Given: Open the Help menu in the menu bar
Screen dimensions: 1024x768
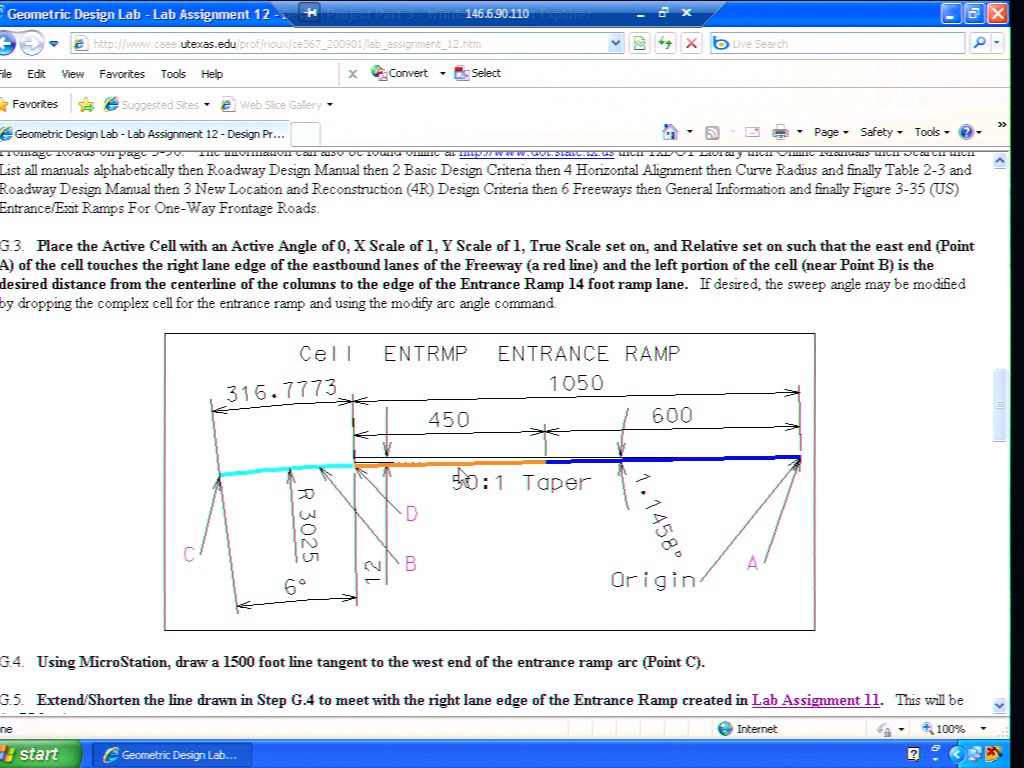Looking at the screenshot, I should (212, 74).
